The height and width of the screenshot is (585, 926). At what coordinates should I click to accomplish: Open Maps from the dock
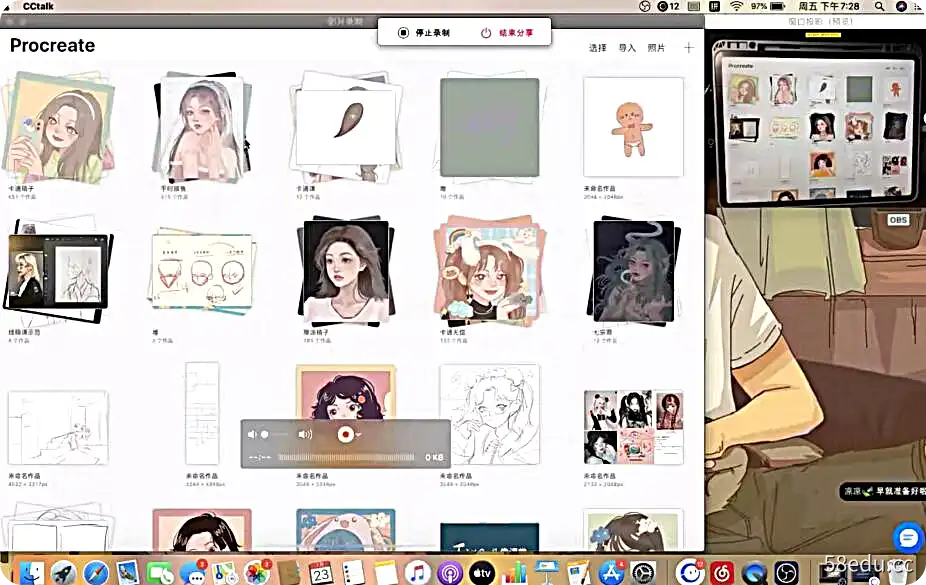tap(224, 572)
